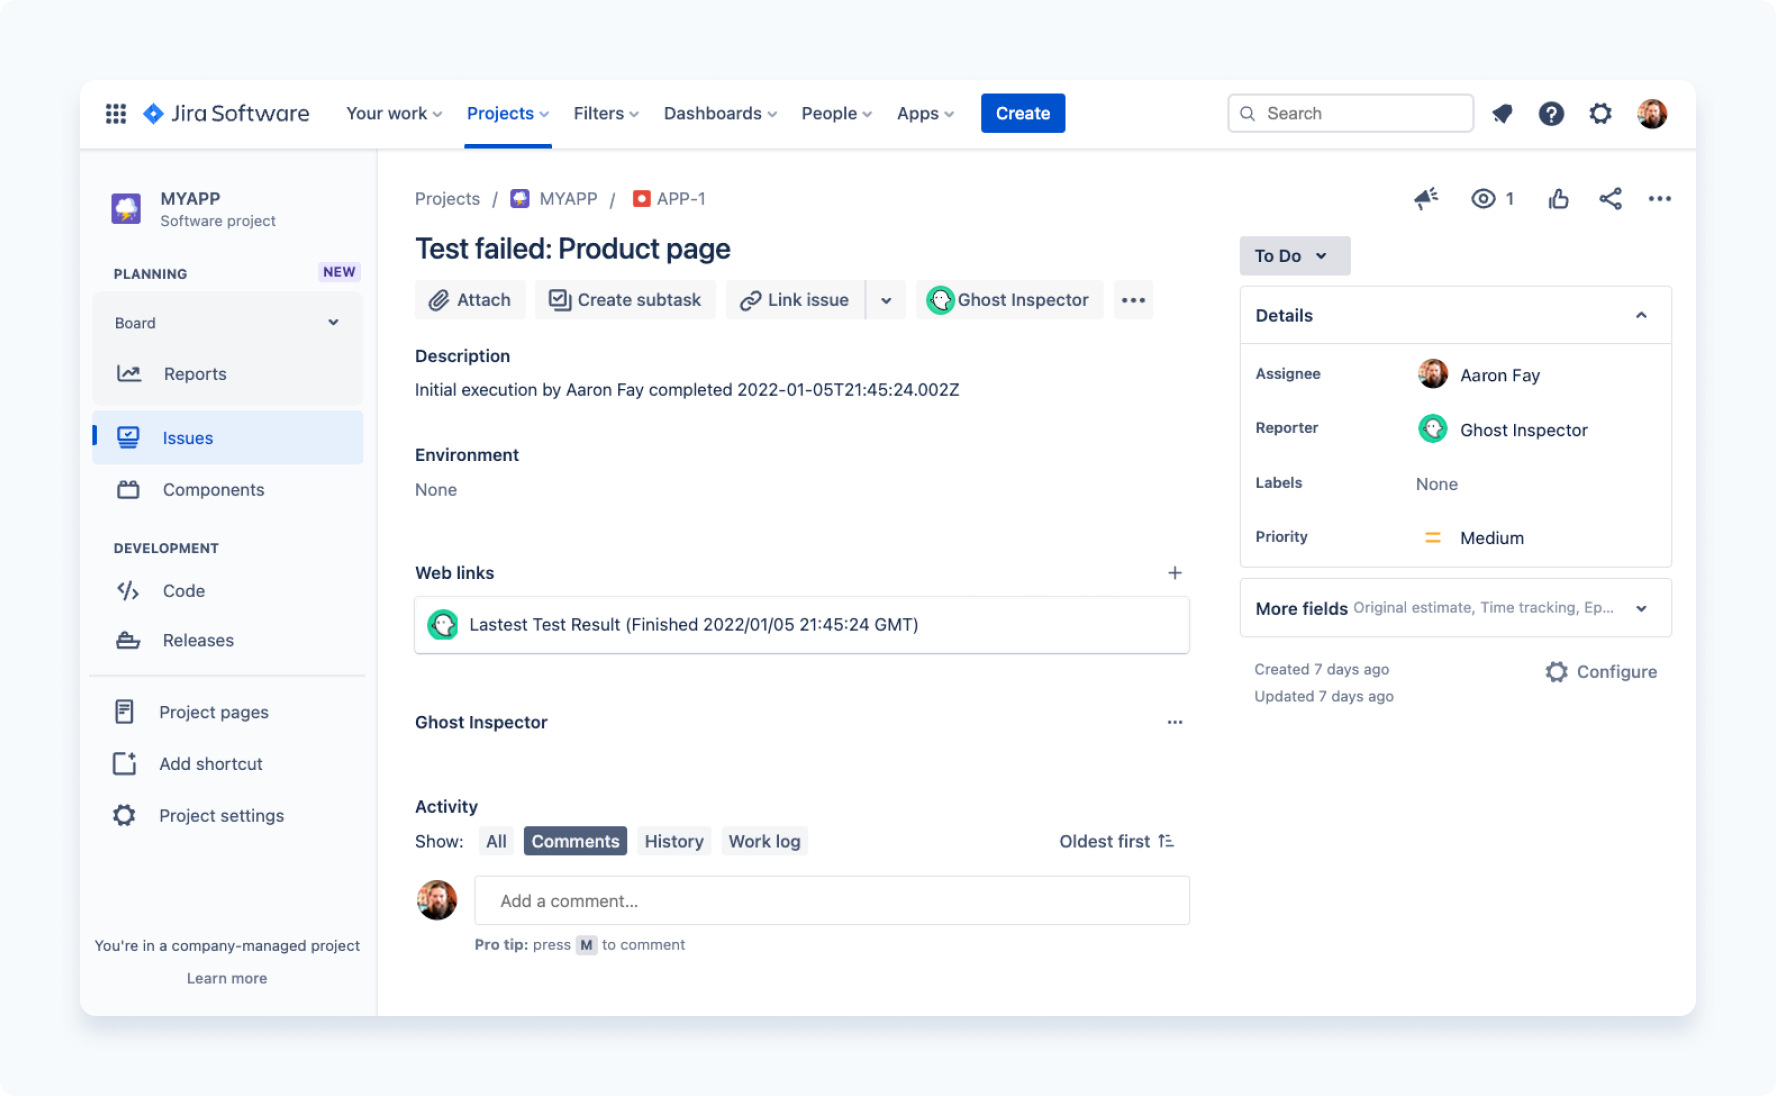Click the share icon on the issue

(x=1611, y=198)
